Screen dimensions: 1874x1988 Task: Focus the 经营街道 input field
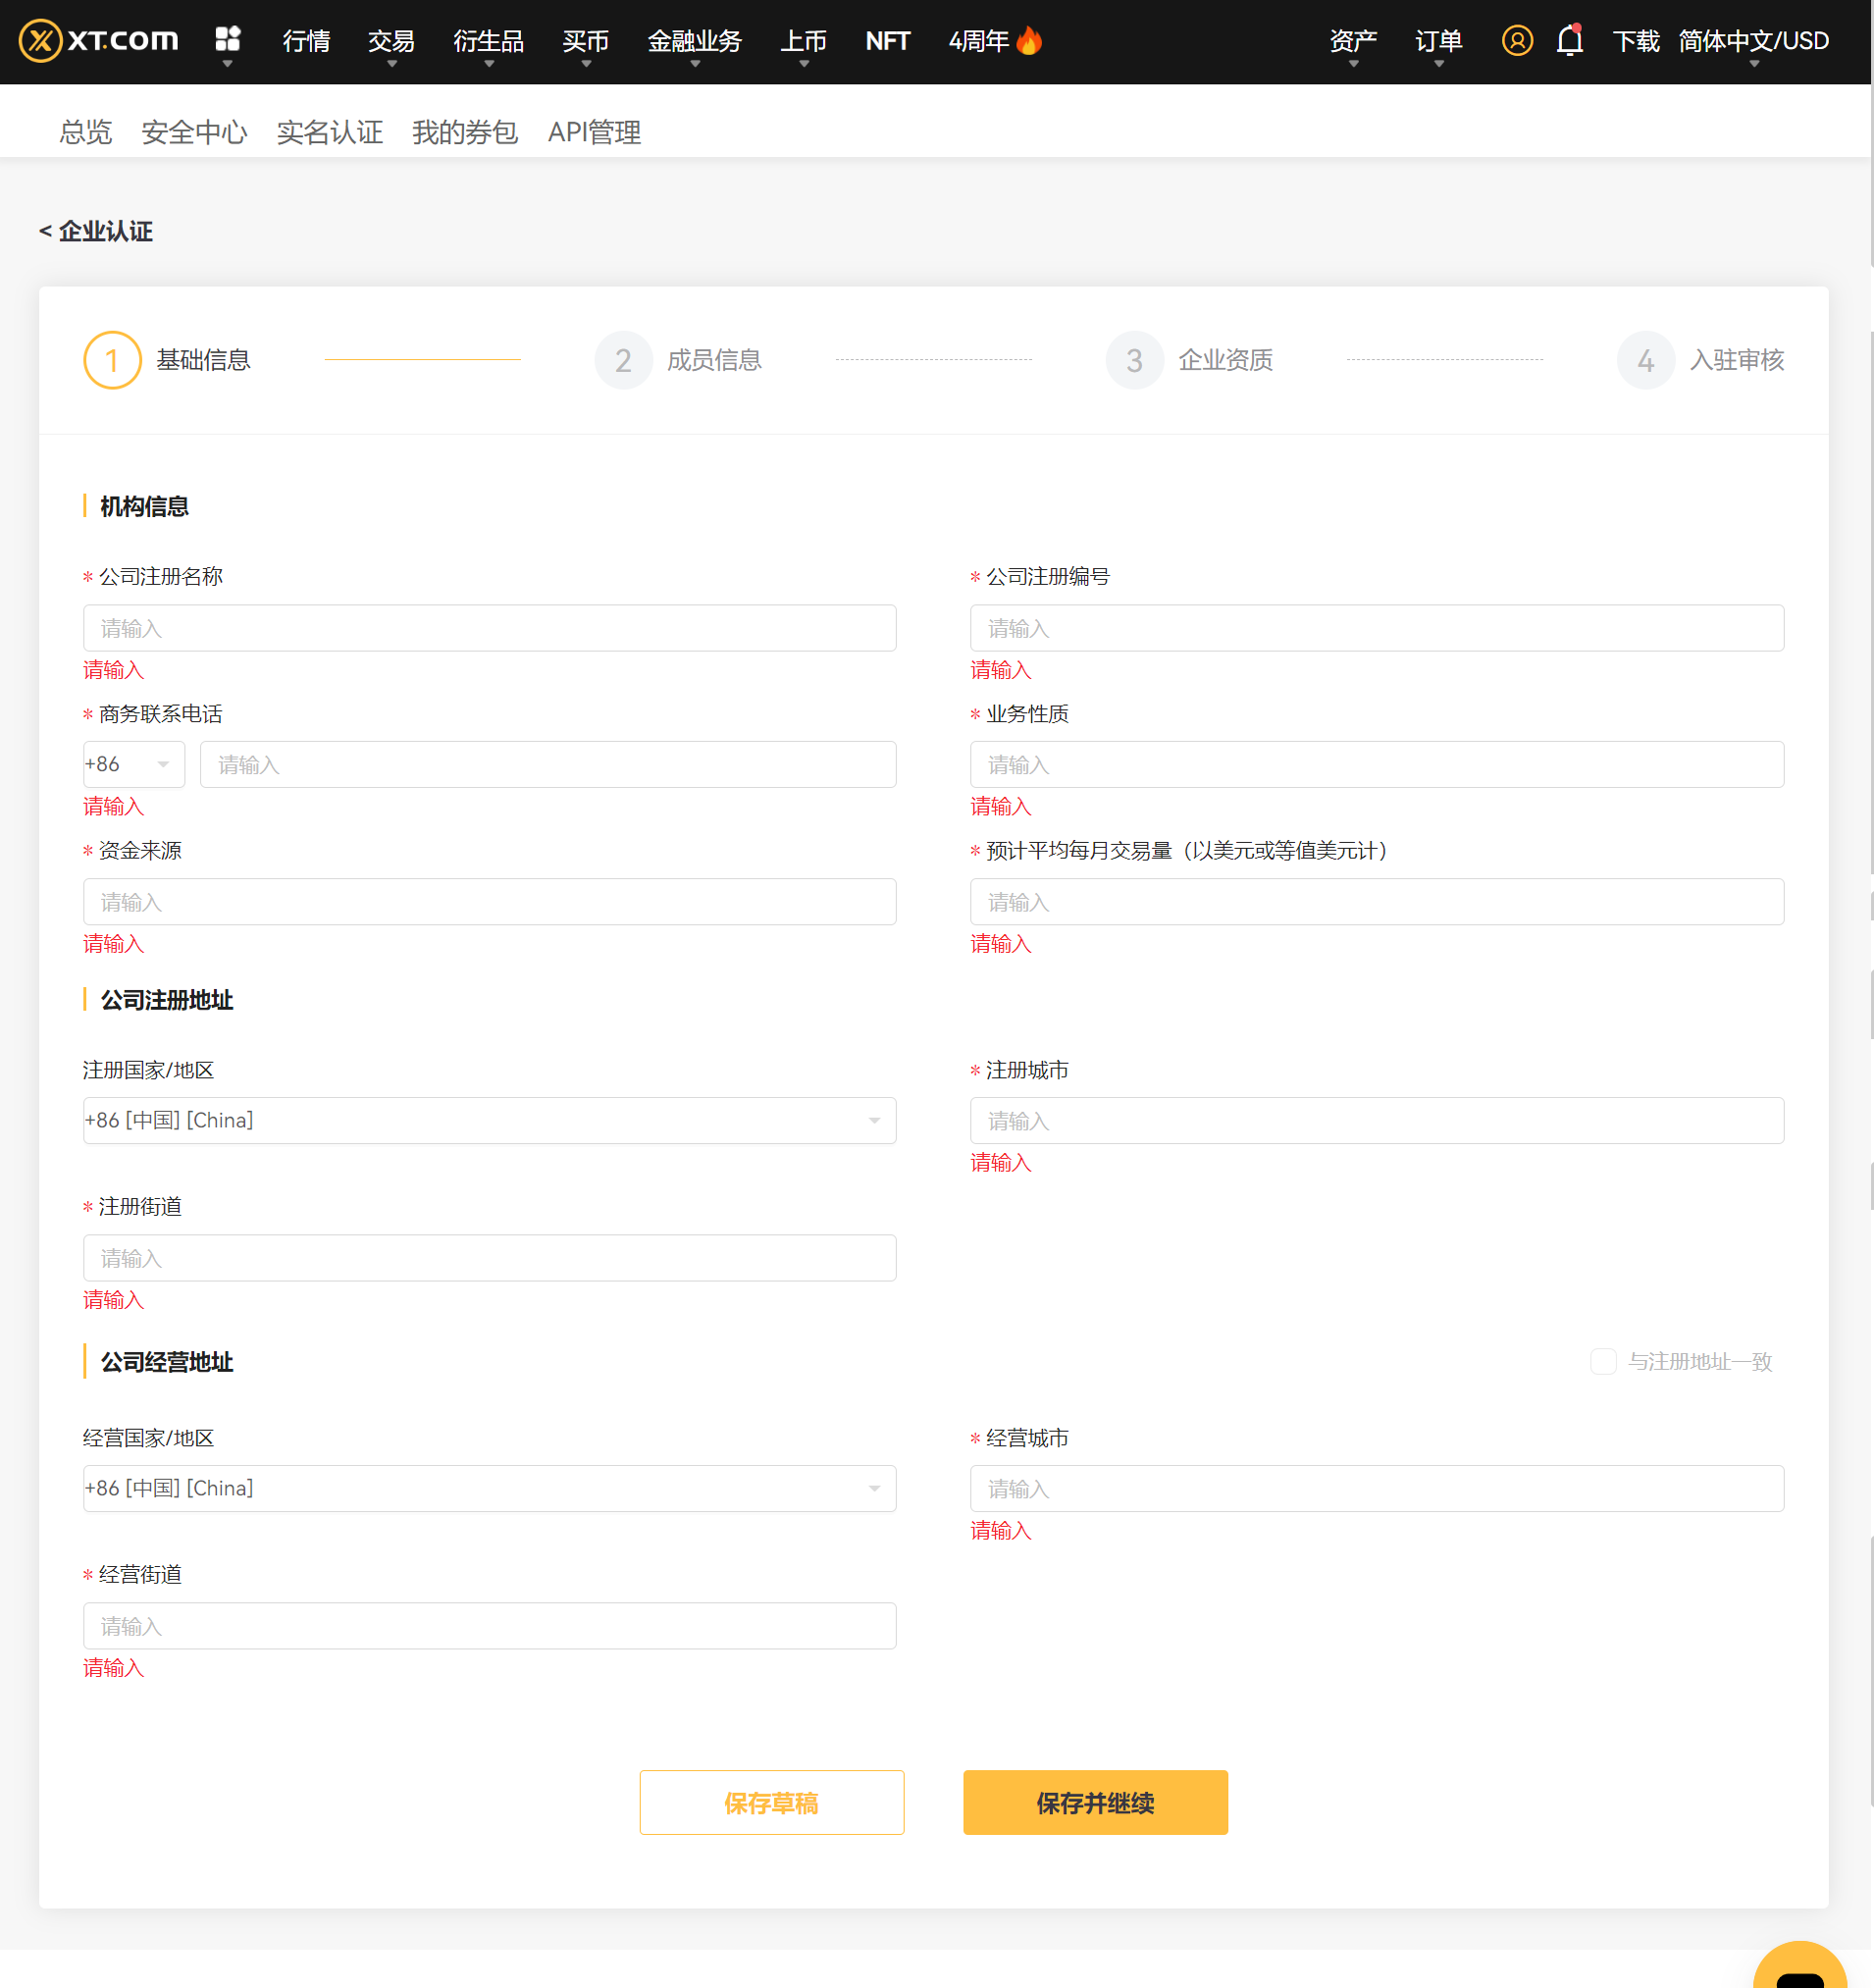[x=489, y=1626]
